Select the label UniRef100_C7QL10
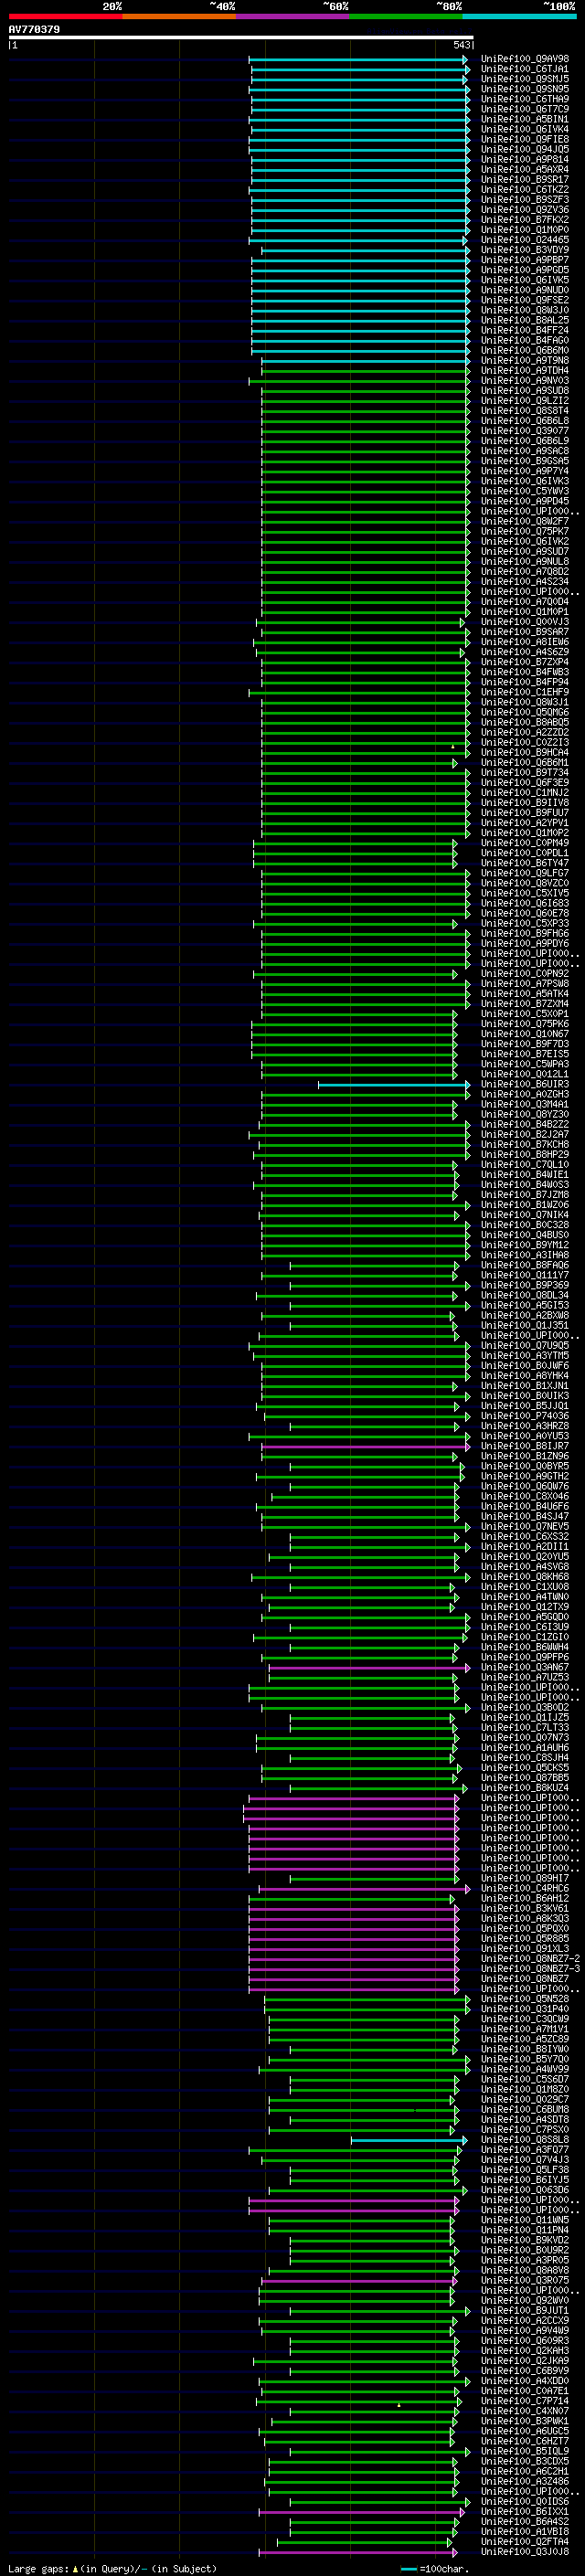 pyautogui.click(x=524, y=1164)
